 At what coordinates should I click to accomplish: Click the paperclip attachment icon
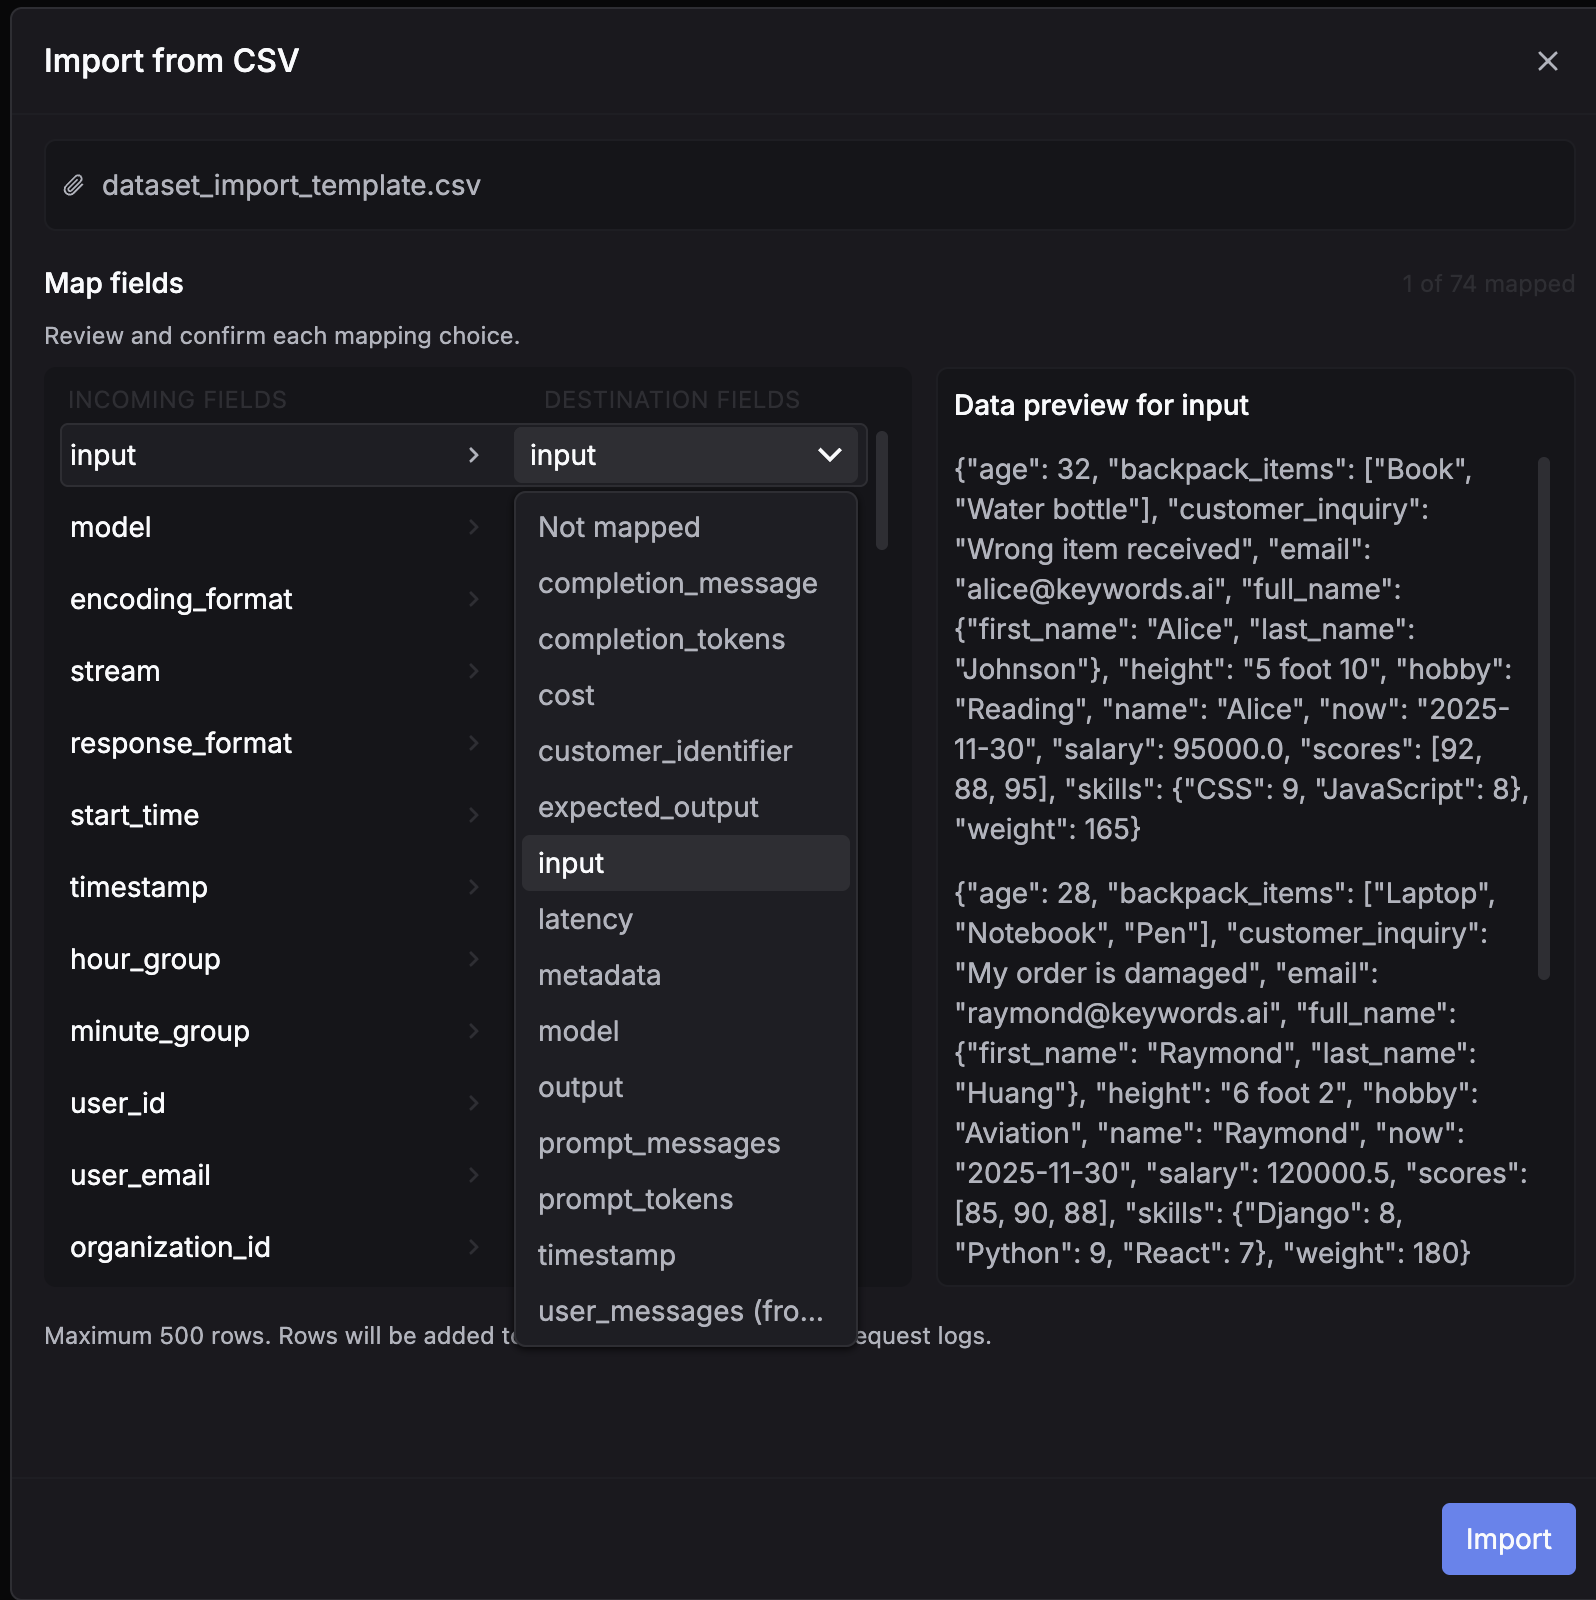pyautogui.click(x=74, y=186)
